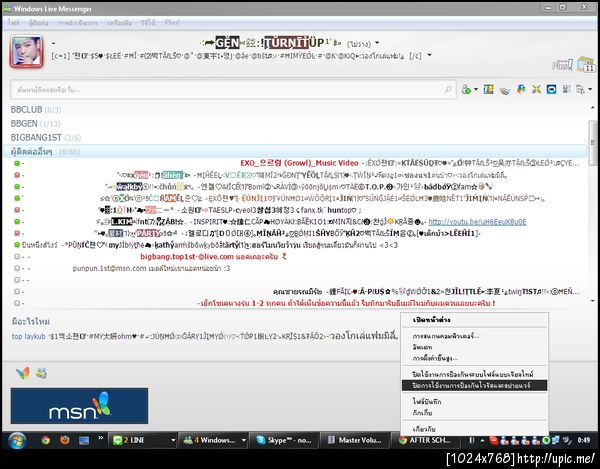Open the status dropdown arrow beside the display name
Screen dimensions: 600x469
[377, 43]
